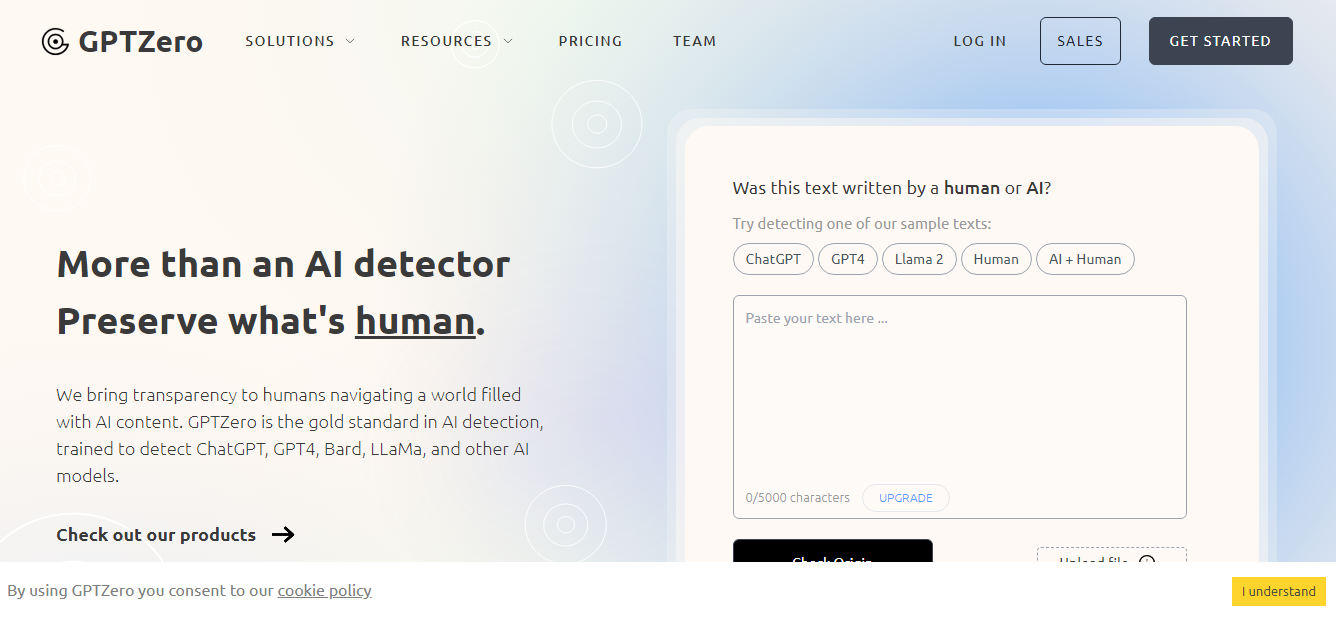
Task: Click the "Preserve what's human." headline
Action: (271, 321)
